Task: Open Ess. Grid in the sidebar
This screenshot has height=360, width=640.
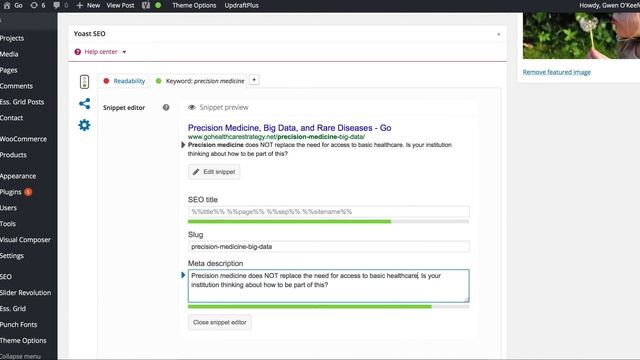Action: click(x=13, y=308)
